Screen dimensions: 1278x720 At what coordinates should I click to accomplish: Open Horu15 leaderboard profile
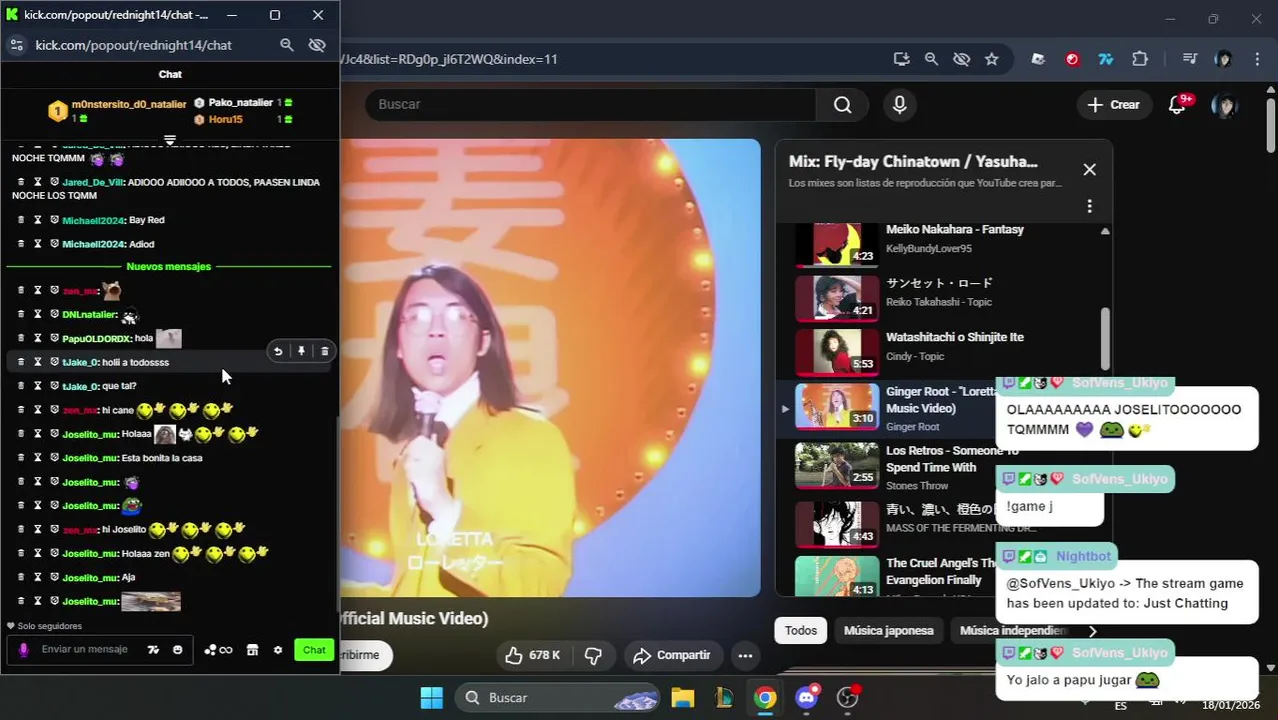225,119
